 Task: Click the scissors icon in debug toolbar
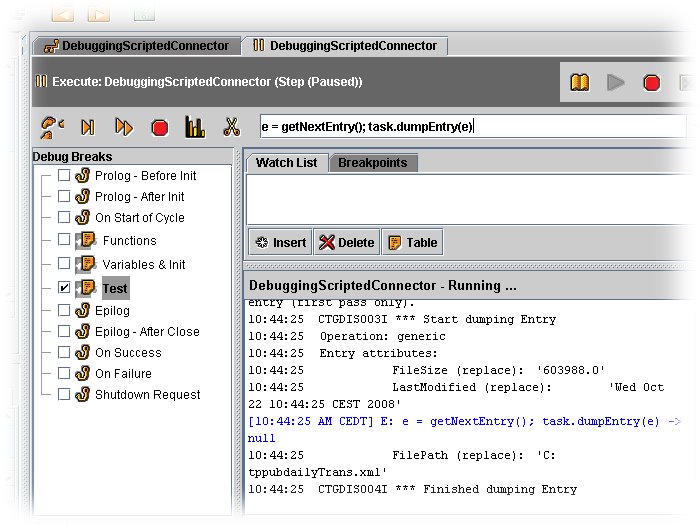(231, 127)
